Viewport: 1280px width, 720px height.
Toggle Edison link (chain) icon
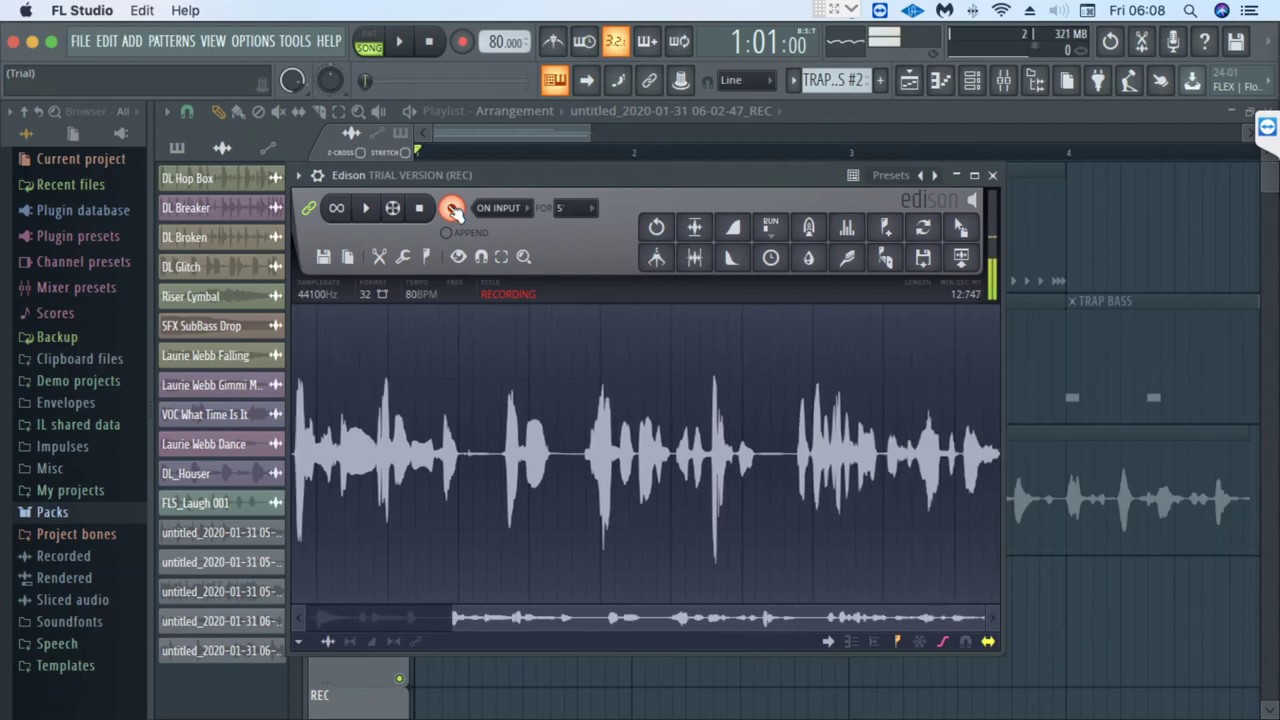click(309, 208)
